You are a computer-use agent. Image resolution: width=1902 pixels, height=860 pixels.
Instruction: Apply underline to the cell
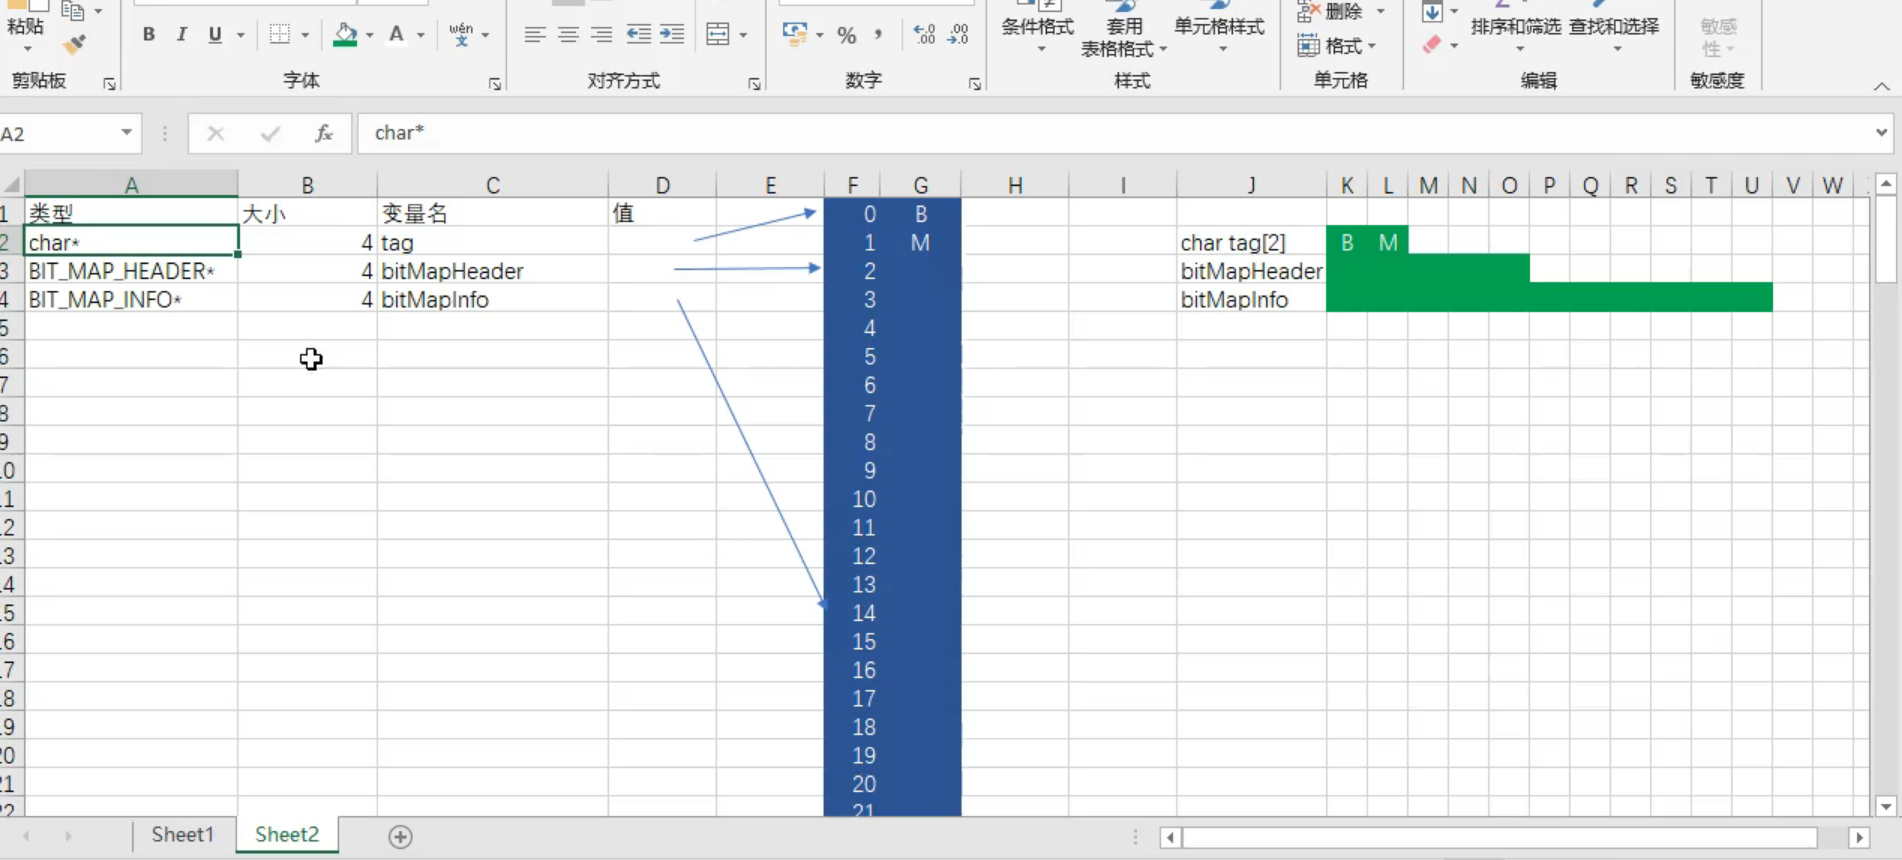(x=214, y=35)
